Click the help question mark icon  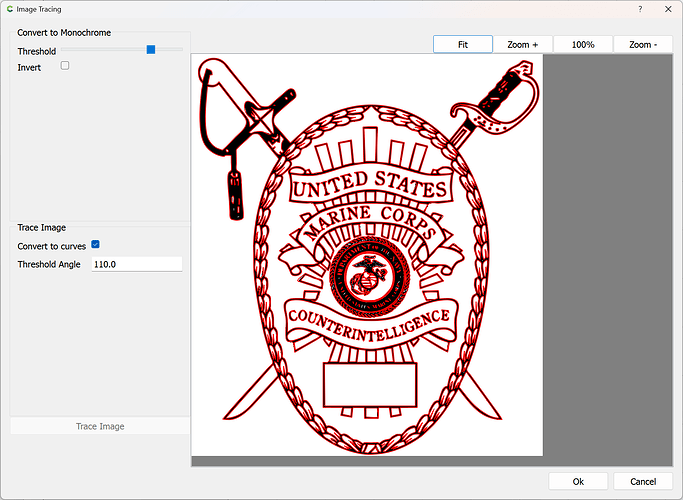click(x=640, y=9)
